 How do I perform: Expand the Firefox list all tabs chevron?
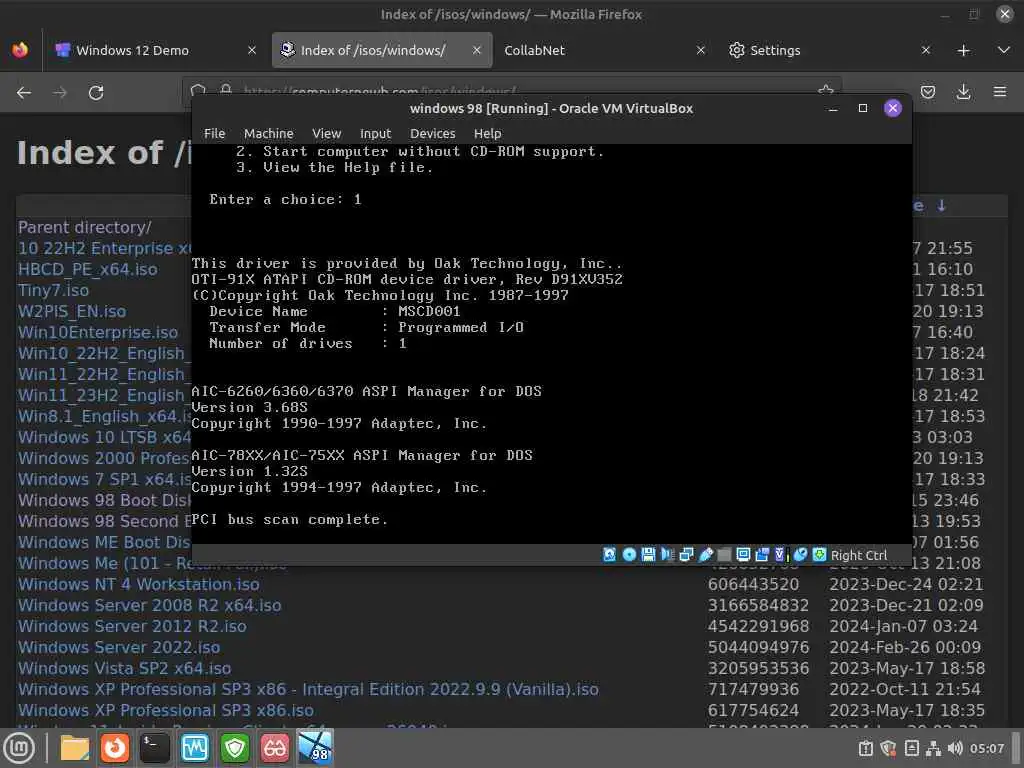pos(1004,50)
